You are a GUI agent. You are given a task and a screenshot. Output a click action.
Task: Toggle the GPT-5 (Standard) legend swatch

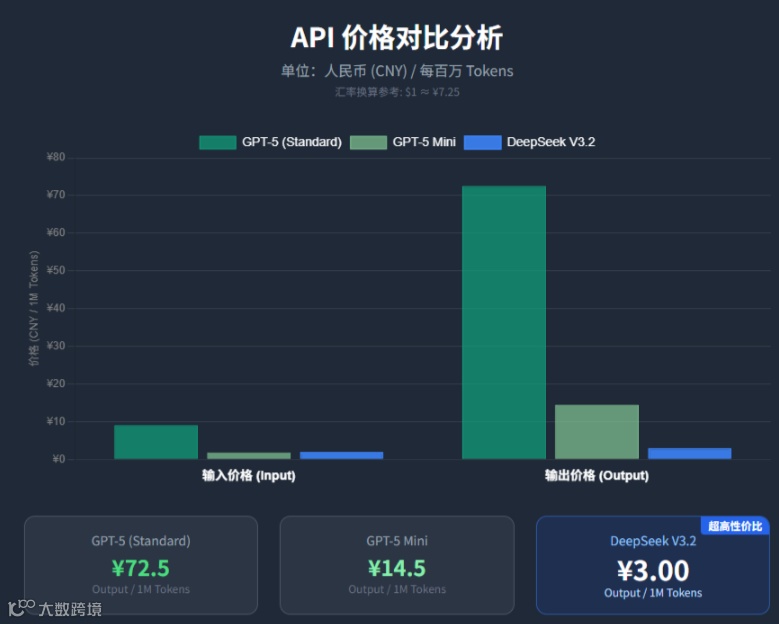(x=218, y=143)
